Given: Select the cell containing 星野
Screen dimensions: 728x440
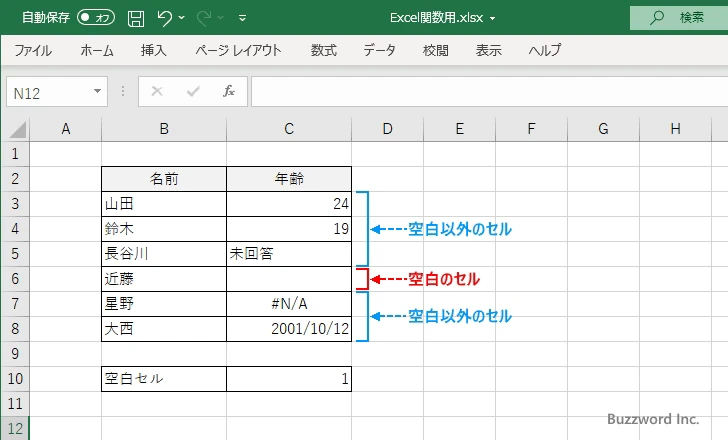Looking at the screenshot, I should click(x=164, y=304).
